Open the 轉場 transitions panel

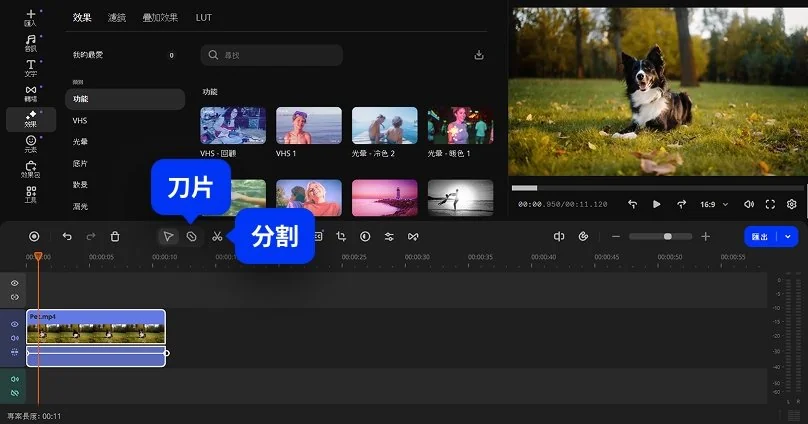click(x=30, y=94)
